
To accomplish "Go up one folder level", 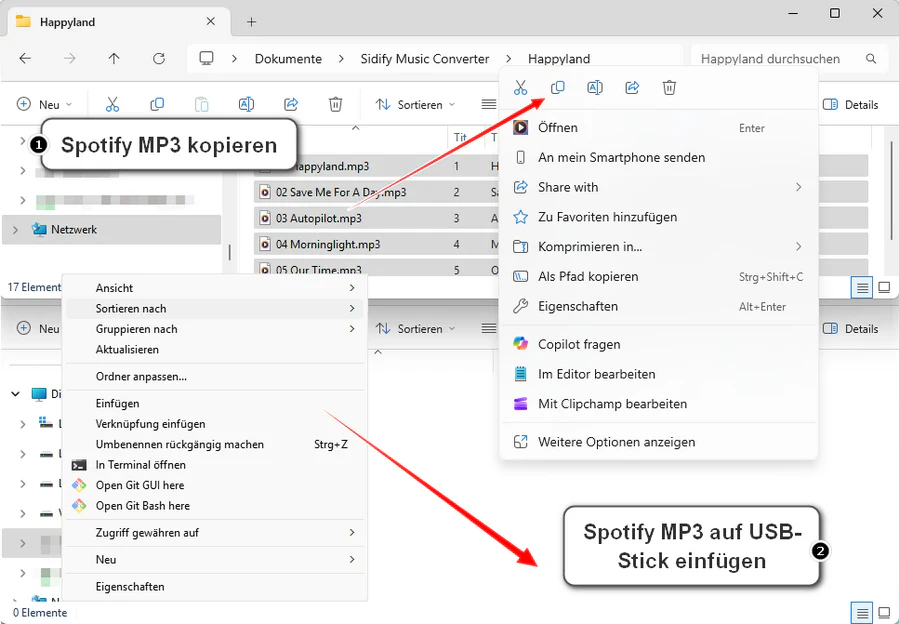I will 114,58.
